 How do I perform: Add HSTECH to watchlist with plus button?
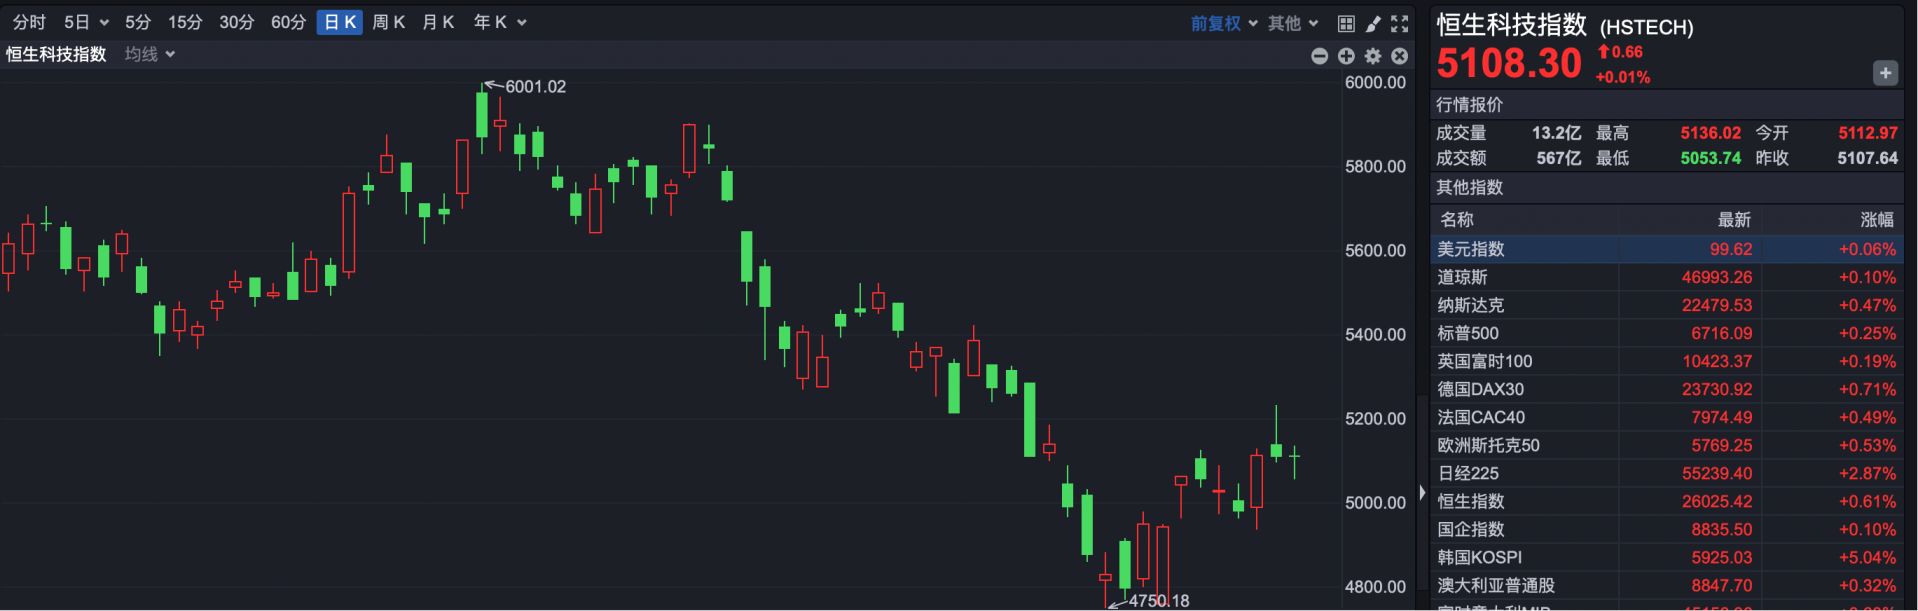(x=1885, y=73)
